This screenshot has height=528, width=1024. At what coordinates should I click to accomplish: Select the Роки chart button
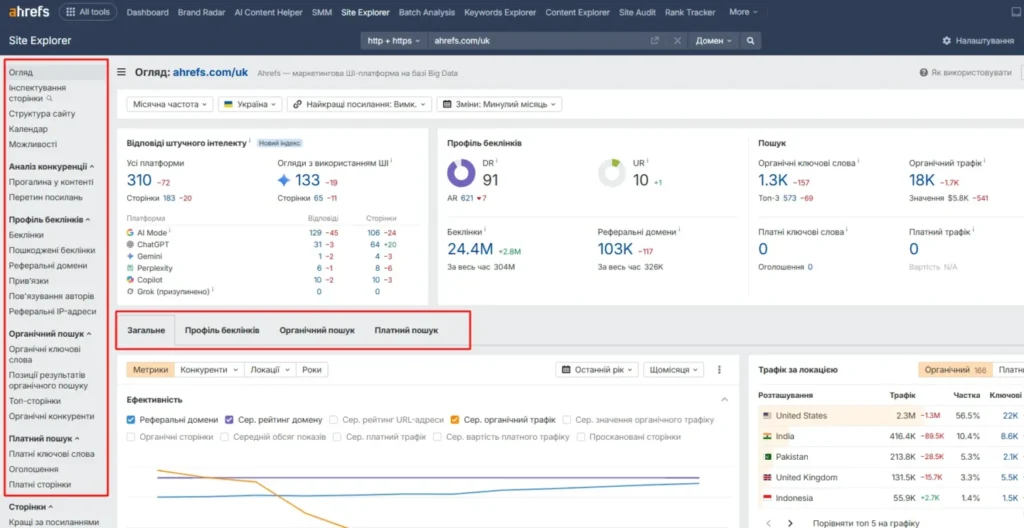[x=312, y=370]
